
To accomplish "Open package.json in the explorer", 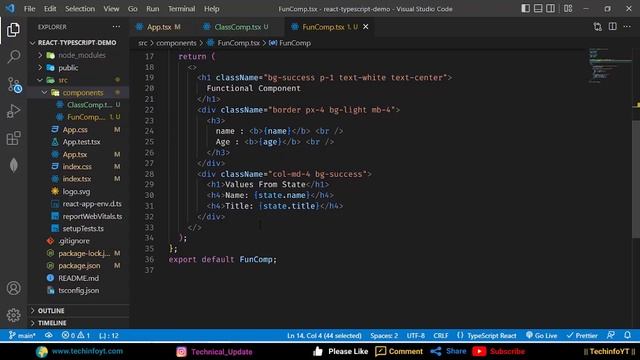I will coord(79,266).
